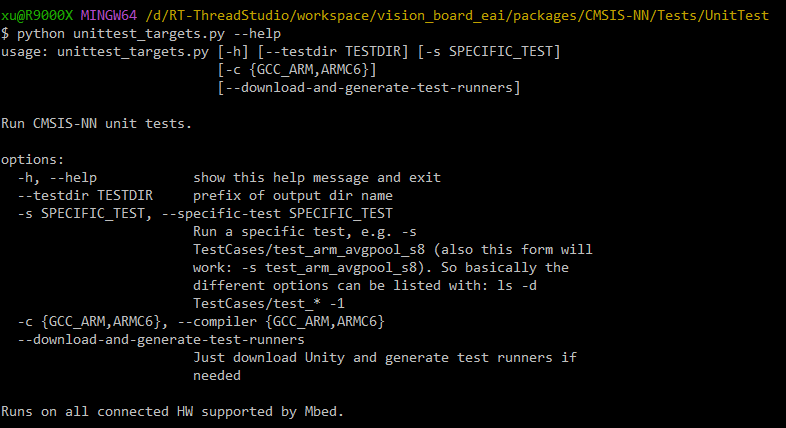Click the -h, --help option entry
Viewport: 786px width, 428px height.
click(x=57, y=178)
